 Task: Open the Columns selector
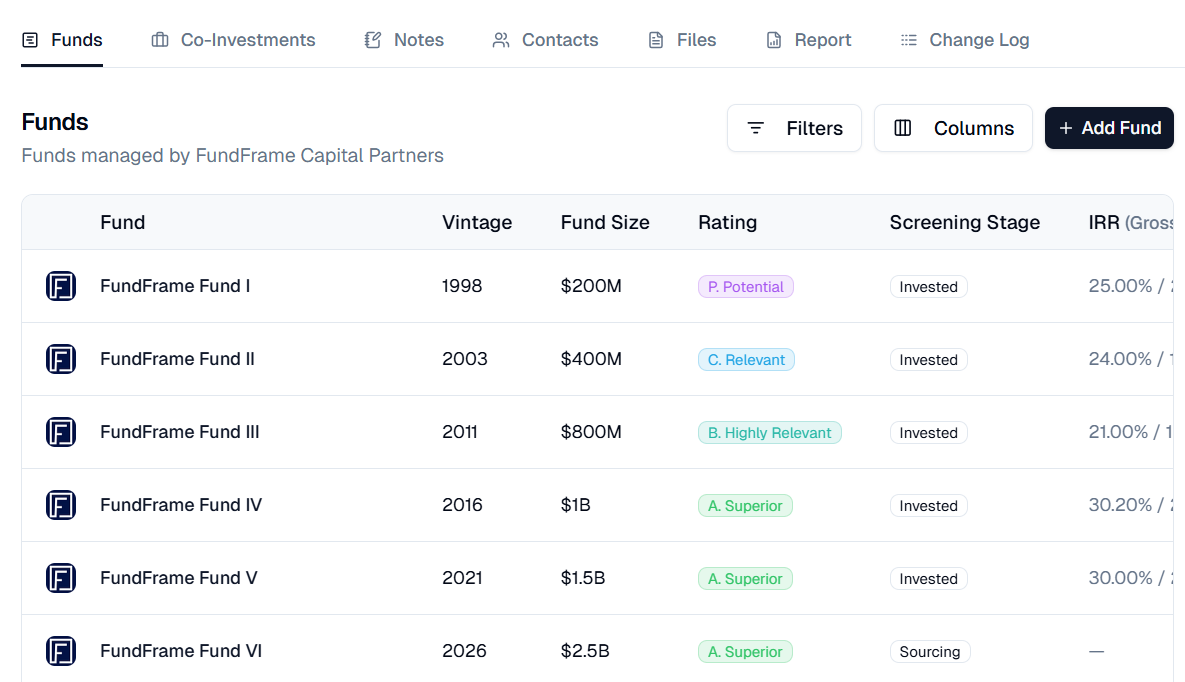coord(953,128)
